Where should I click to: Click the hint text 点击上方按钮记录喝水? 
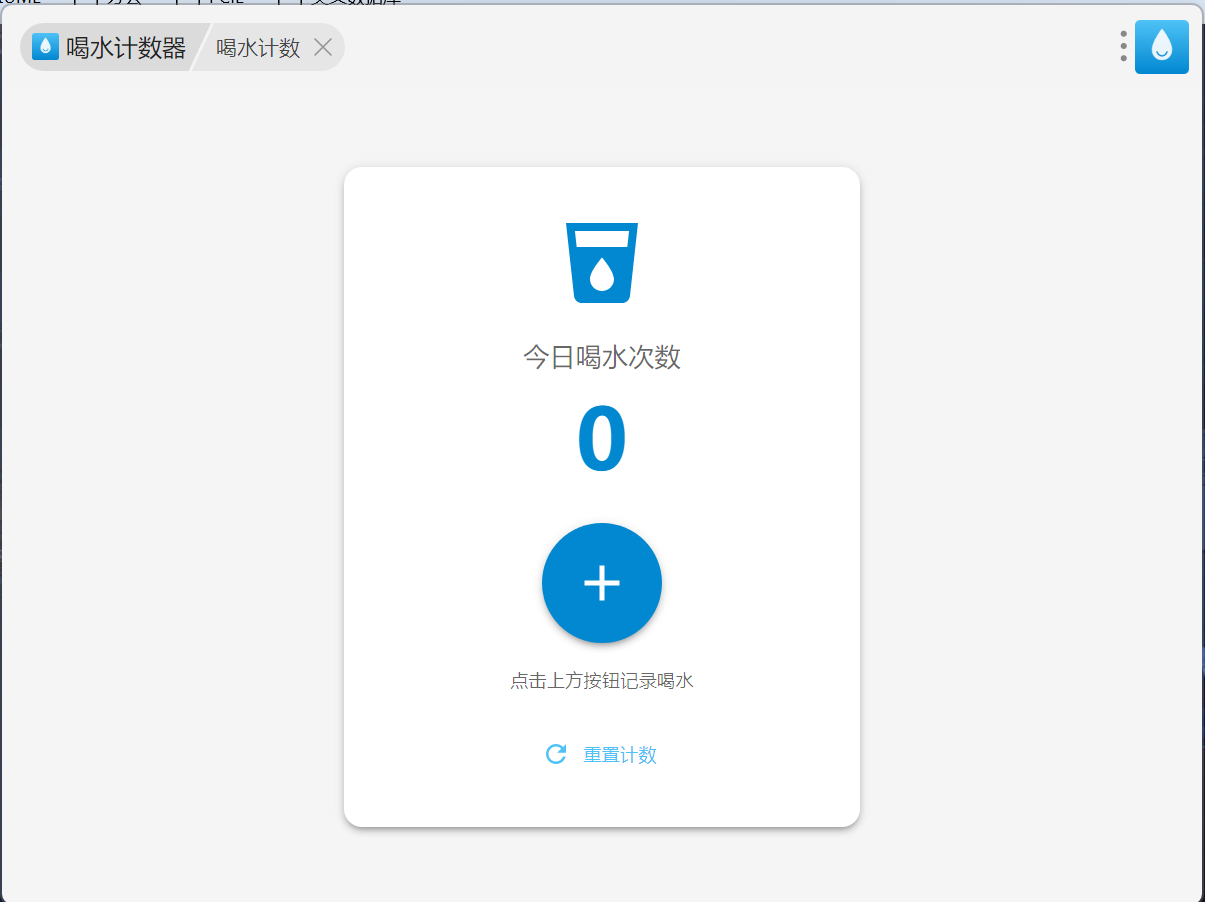pyautogui.click(x=602, y=681)
